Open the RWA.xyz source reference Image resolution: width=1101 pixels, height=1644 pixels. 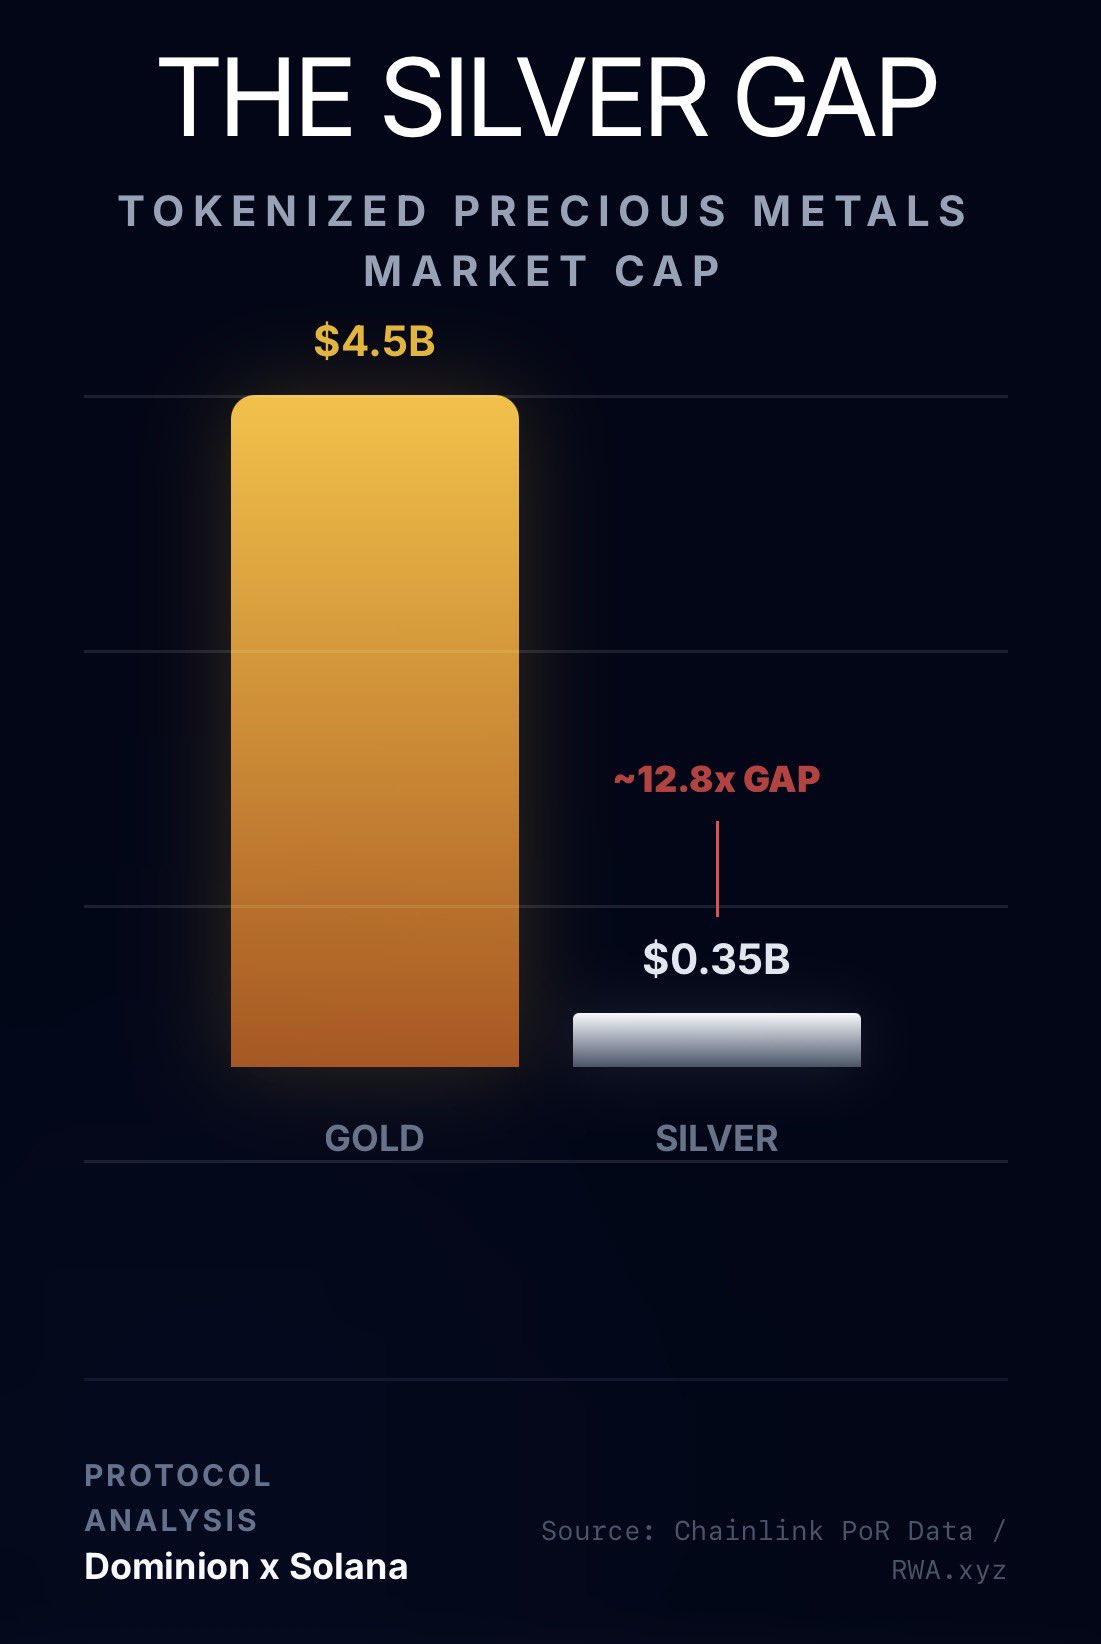coord(948,1570)
